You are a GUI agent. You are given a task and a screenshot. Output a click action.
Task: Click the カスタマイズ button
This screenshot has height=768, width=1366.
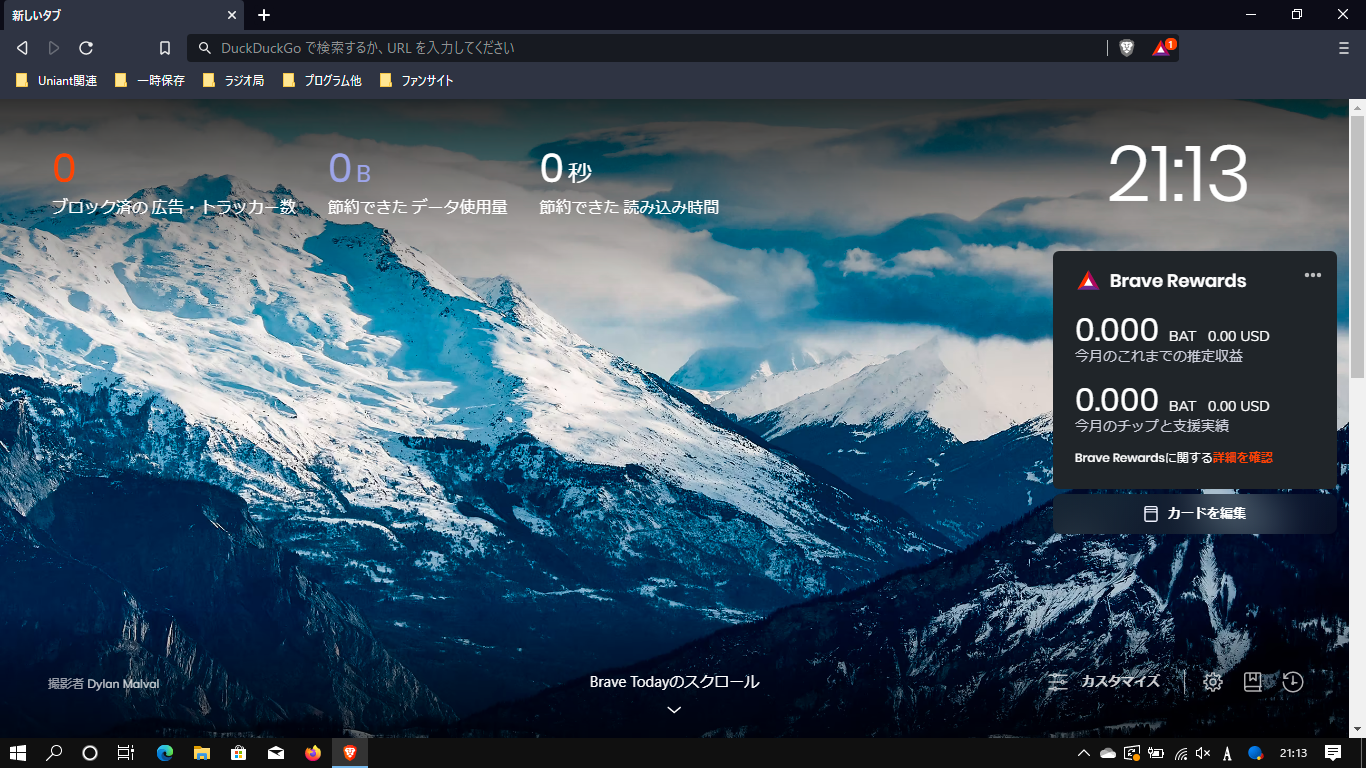point(1106,682)
